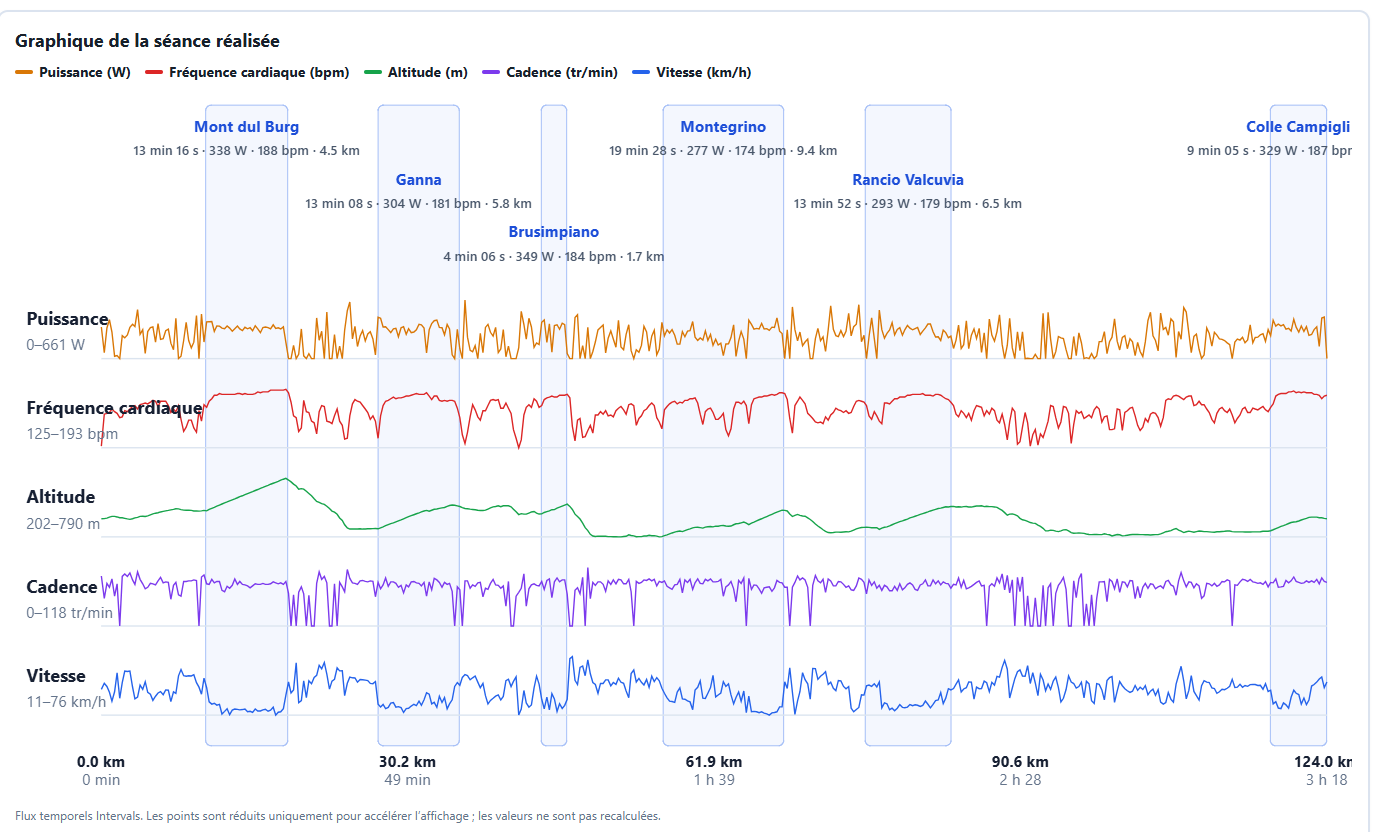The image size is (1374, 832).
Task: Select the Colle Campigli climb label
Action: click(1298, 127)
